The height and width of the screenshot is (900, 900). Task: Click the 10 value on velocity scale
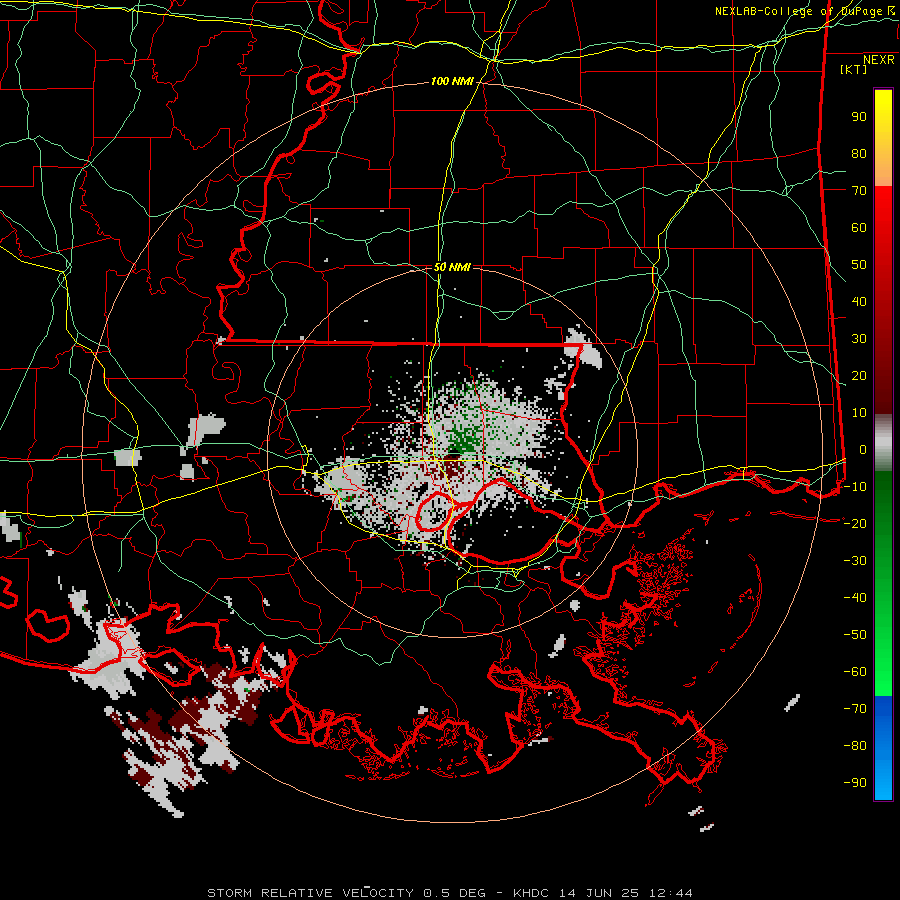click(859, 413)
